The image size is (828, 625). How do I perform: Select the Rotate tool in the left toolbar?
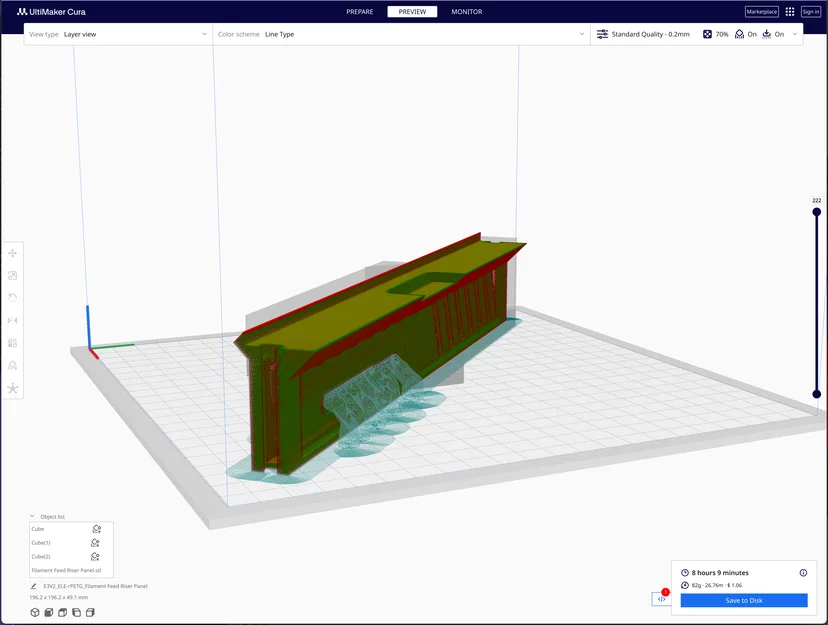[13, 298]
